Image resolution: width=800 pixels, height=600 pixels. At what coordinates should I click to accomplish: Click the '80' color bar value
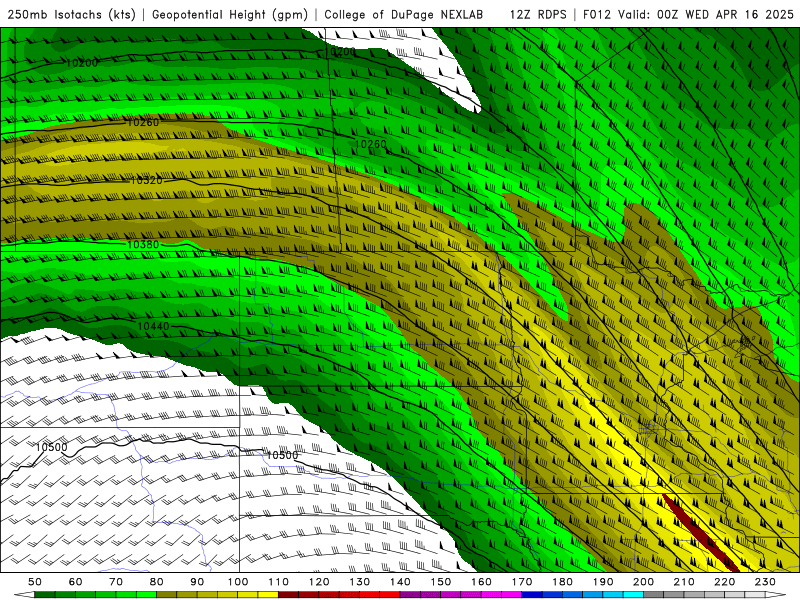click(x=157, y=582)
